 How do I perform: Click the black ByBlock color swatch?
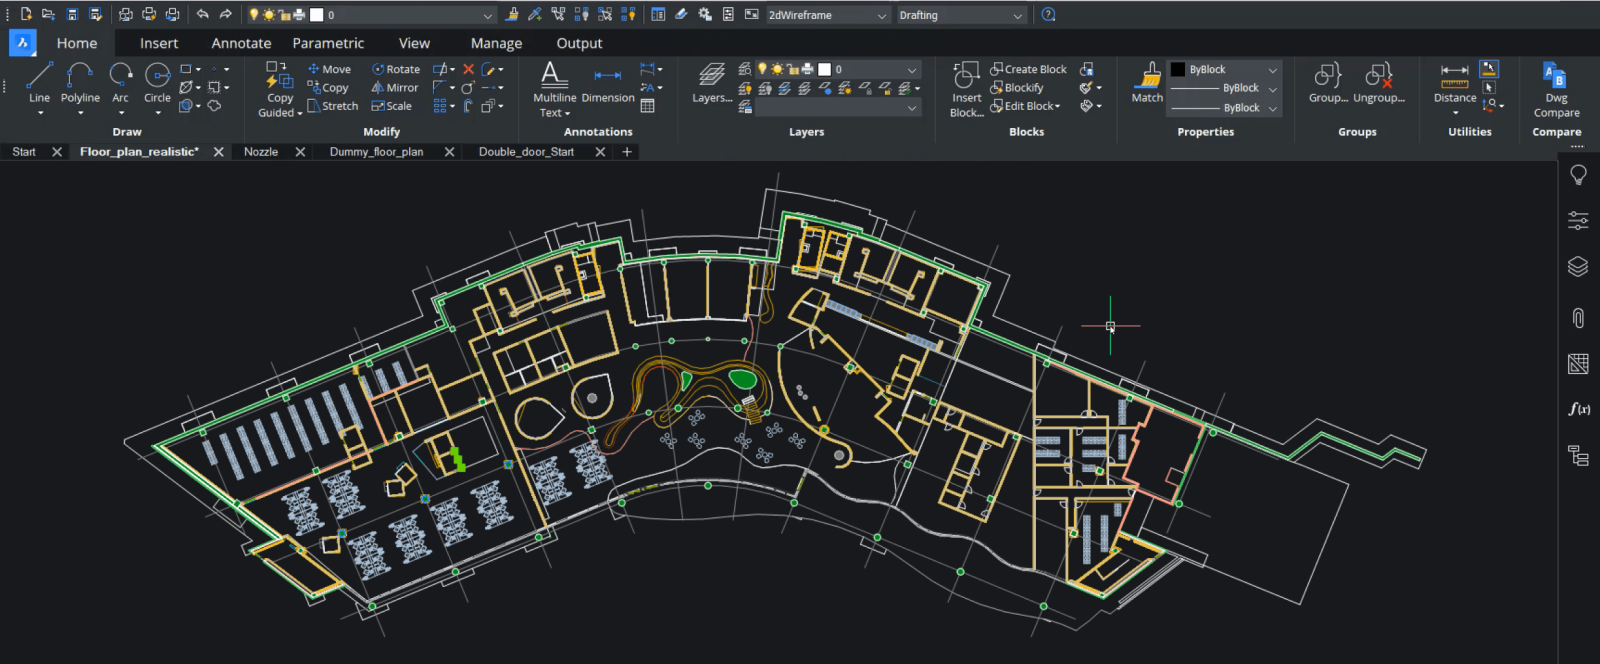(x=1178, y=69)
